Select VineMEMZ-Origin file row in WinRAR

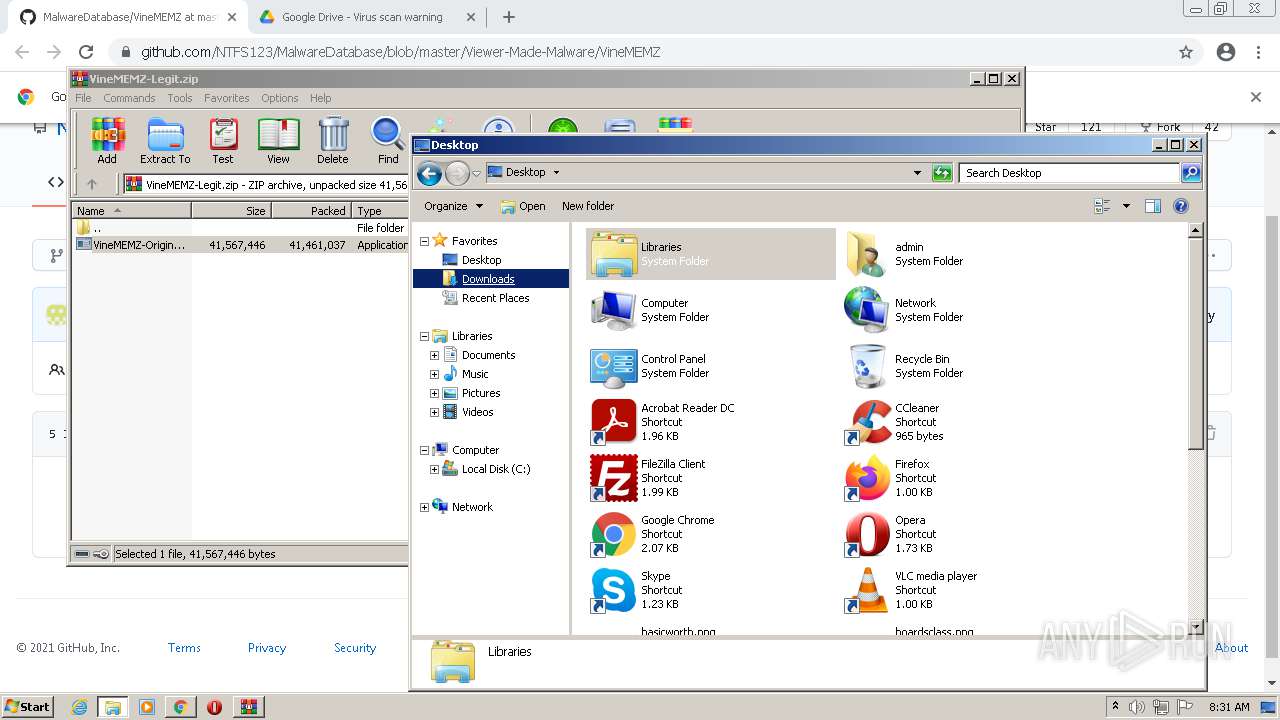tap(241, 245)
